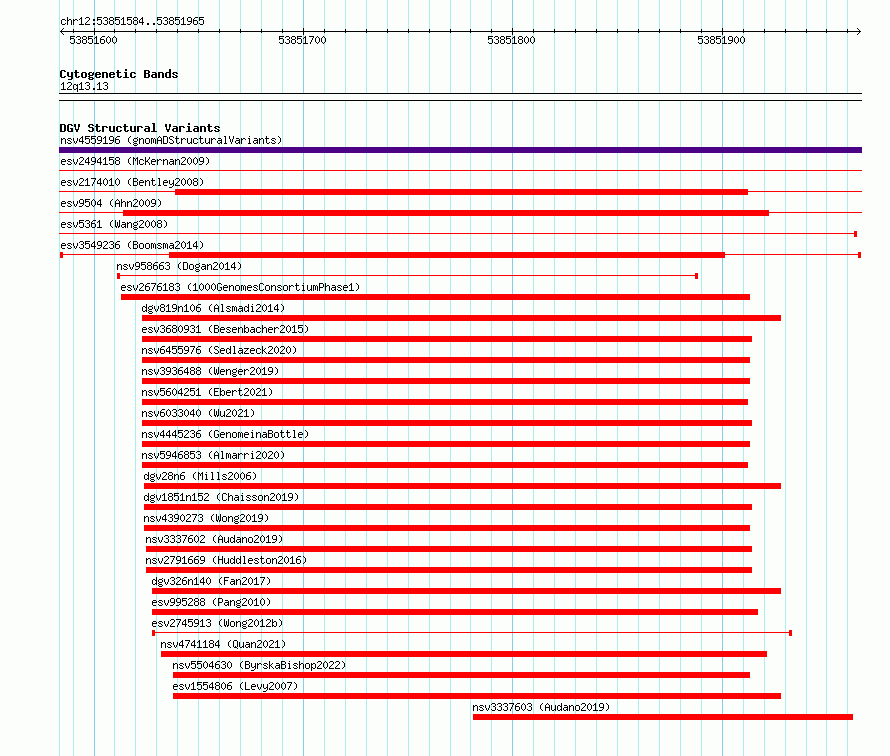Open esv3680931 (Besenbacher2015) variant
890x756 pixels.
click(x=225, y=329)
